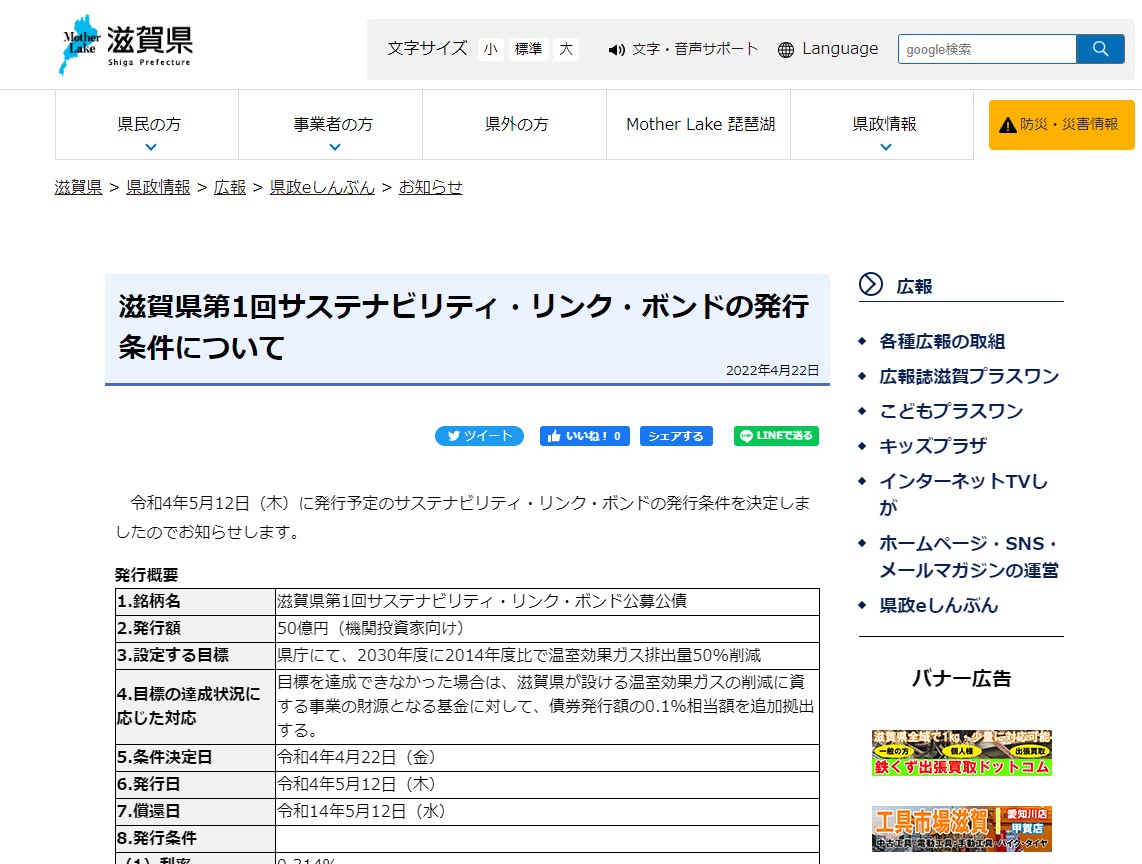Set text size to 小
This screenshot has height=864, width=1142.
point(490,49)
